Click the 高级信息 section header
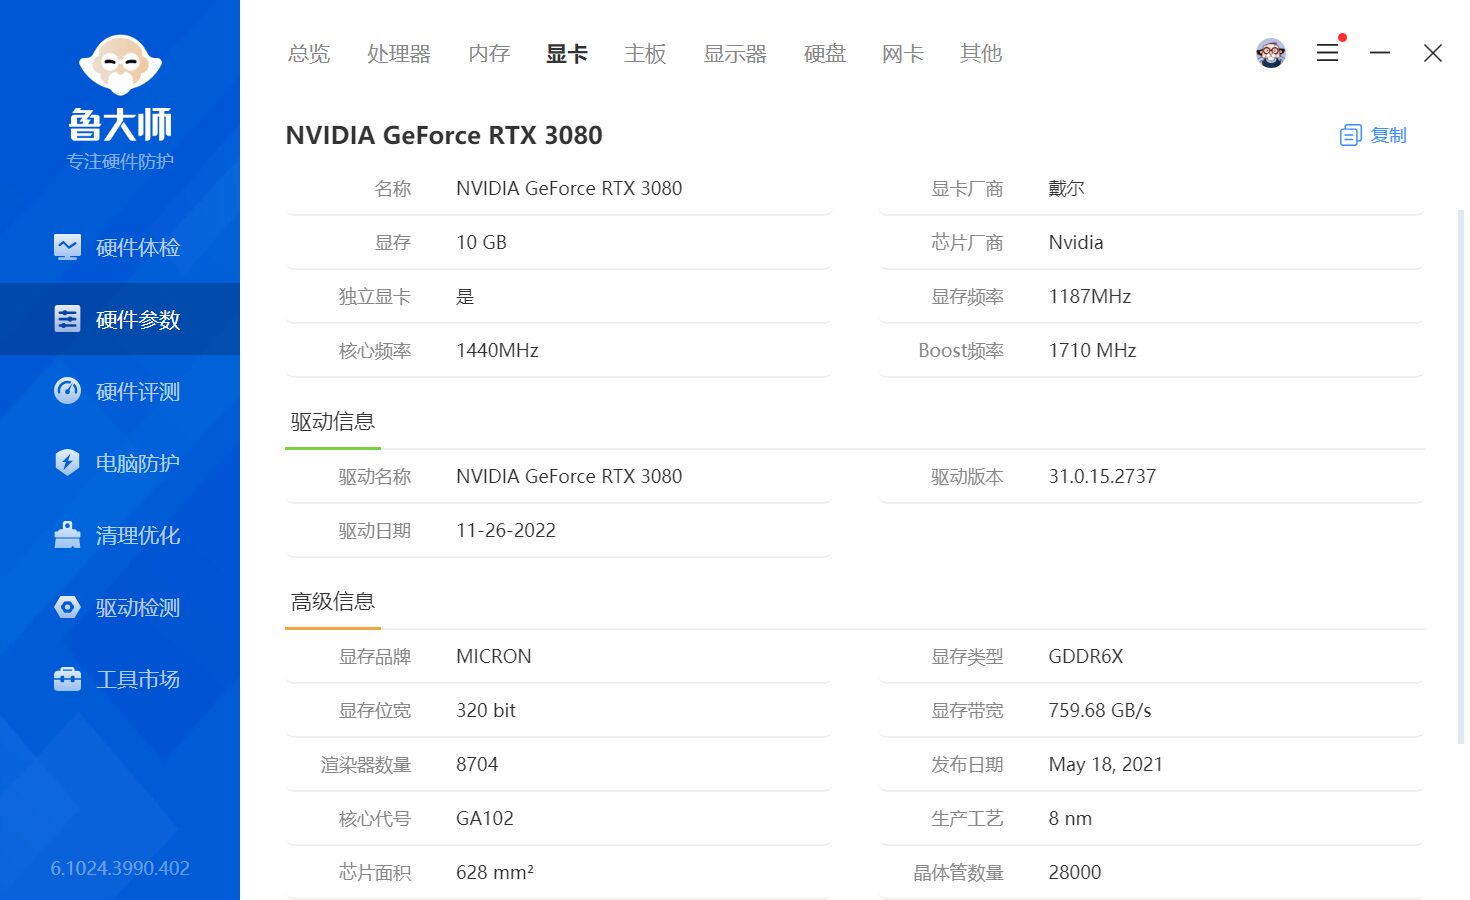This screenshot has height=900, width=1470. (333, 602)
